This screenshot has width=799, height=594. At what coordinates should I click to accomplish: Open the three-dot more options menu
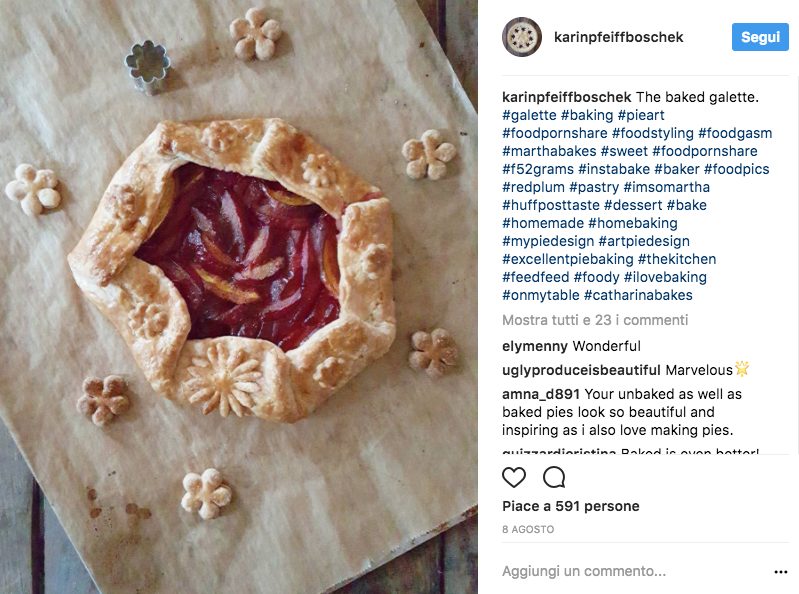coord(781,572)
